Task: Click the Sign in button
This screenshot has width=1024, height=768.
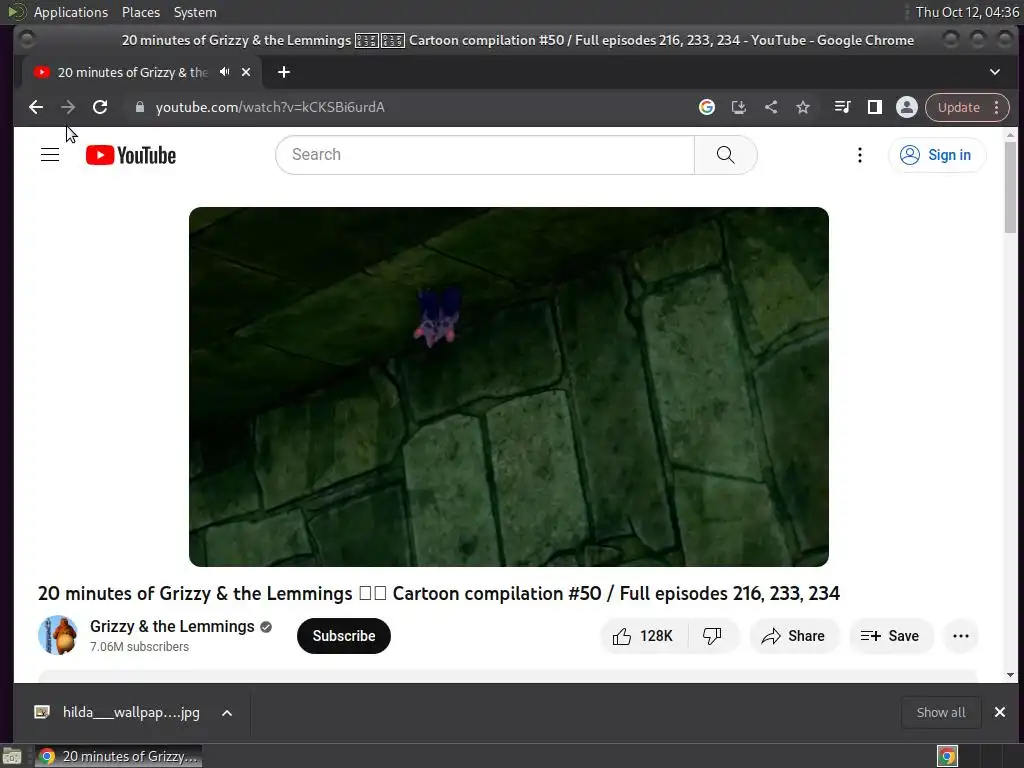Action: click(937, 155)
